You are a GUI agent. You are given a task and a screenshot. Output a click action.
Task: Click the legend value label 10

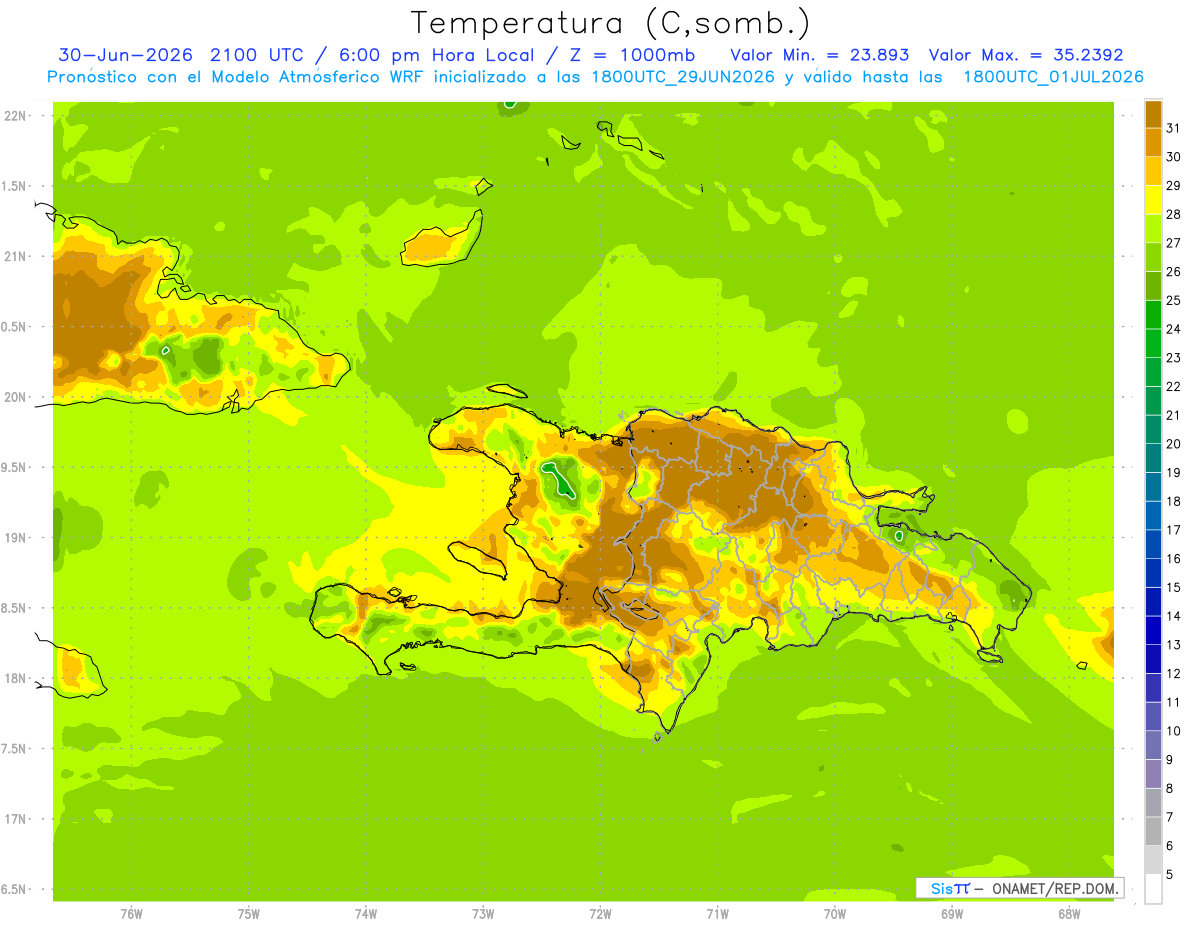pyautogui.click(x=1174, y=731)
